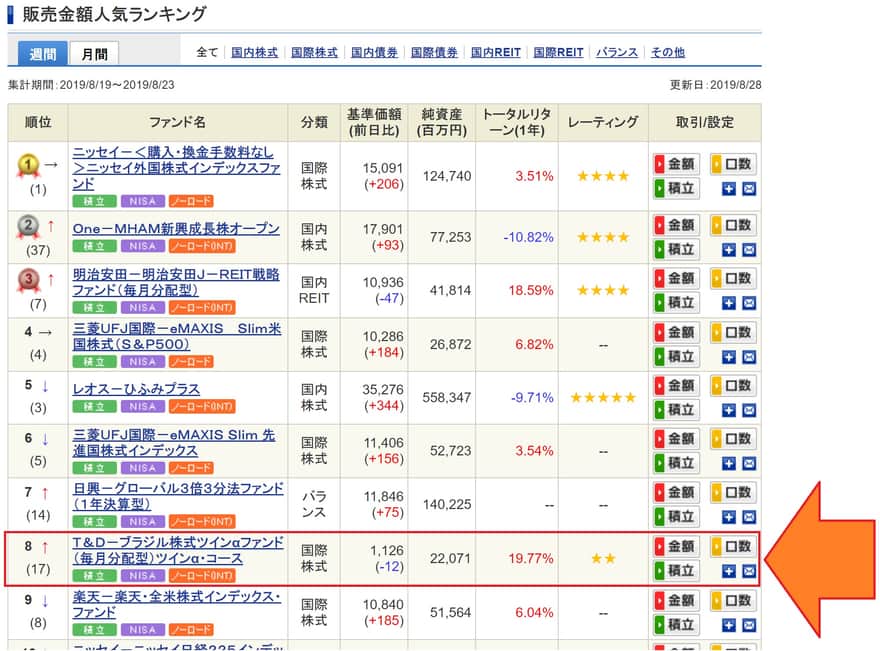
Task: Click plus icon in グローバル3倍3分法ファンド row
Action: (728, 517)
